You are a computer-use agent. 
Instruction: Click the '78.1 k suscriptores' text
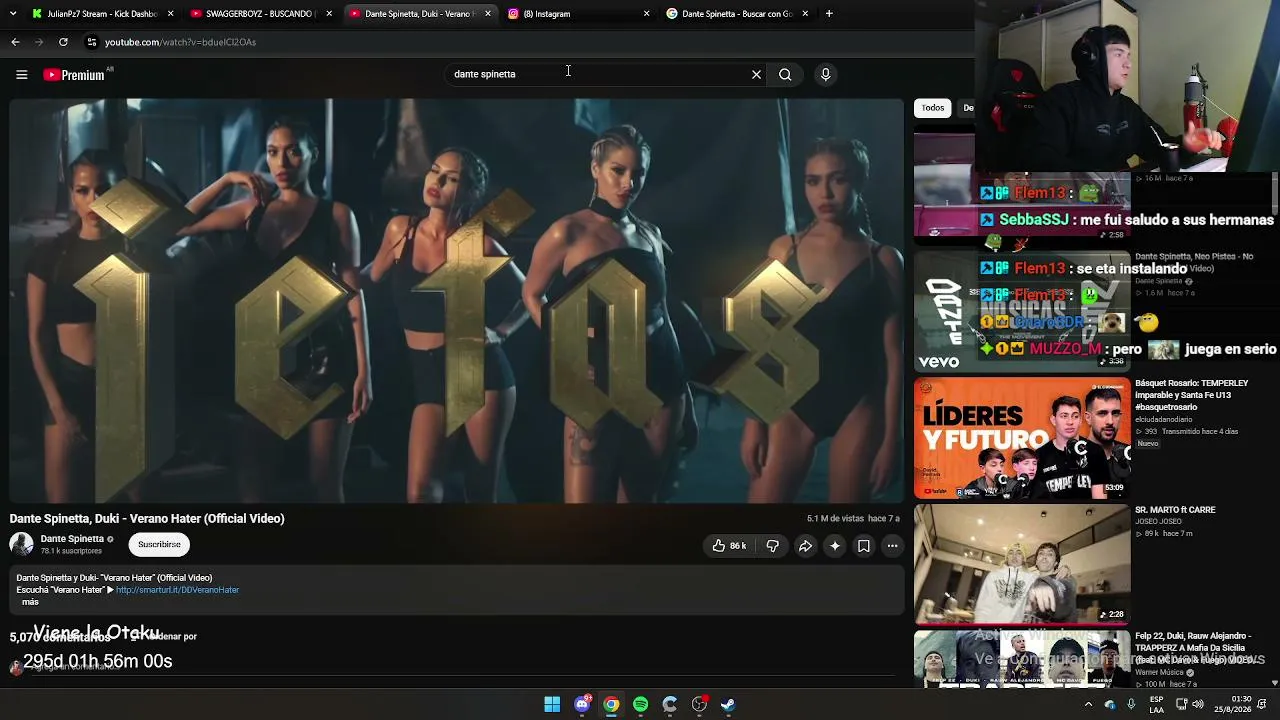71,551
